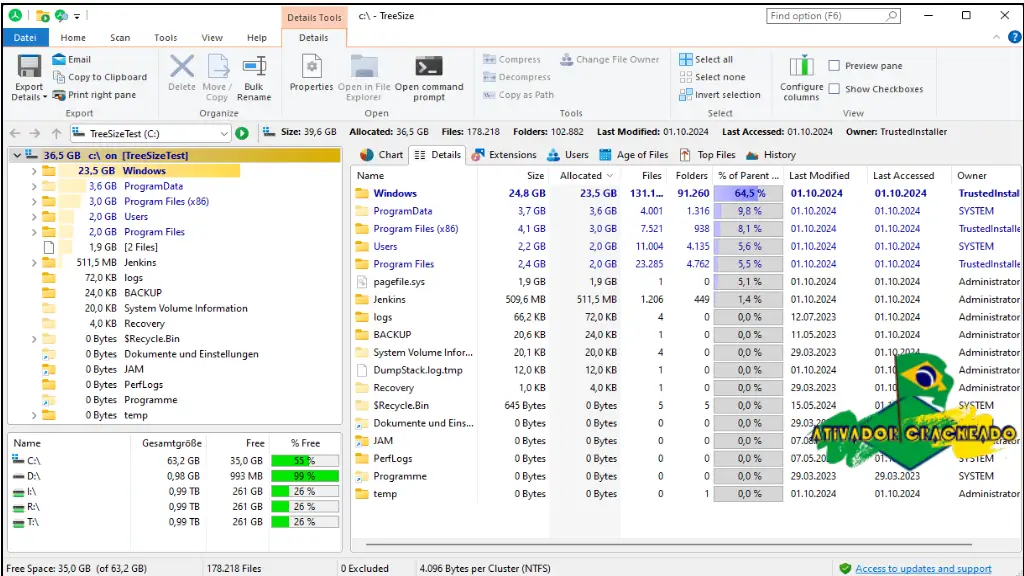This screenshot has width=1024, height=576.
Task: Select the [2 Files] tree entry
Action: (140, 248)
